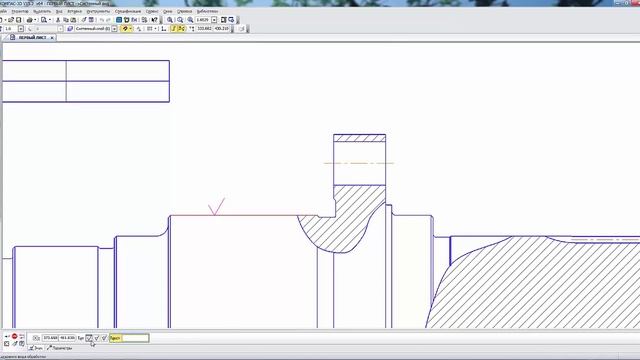Click the Zoom window magnifier icon
This screenshot has height=360, width=640.
coord(170,20)
